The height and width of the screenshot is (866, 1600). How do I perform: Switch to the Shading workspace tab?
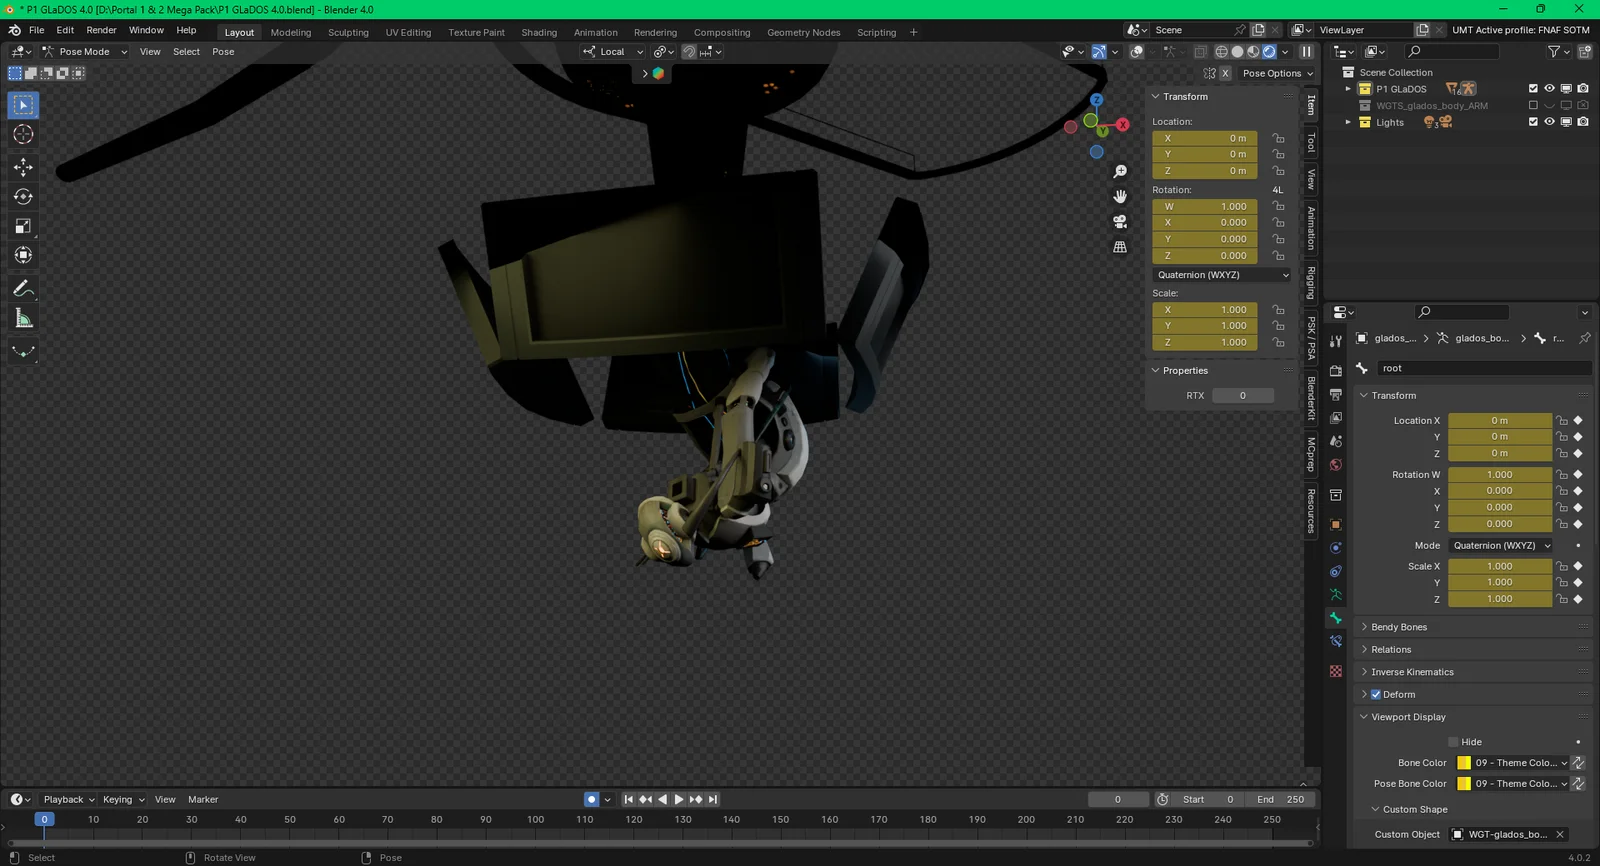click(x=539, y=32)
